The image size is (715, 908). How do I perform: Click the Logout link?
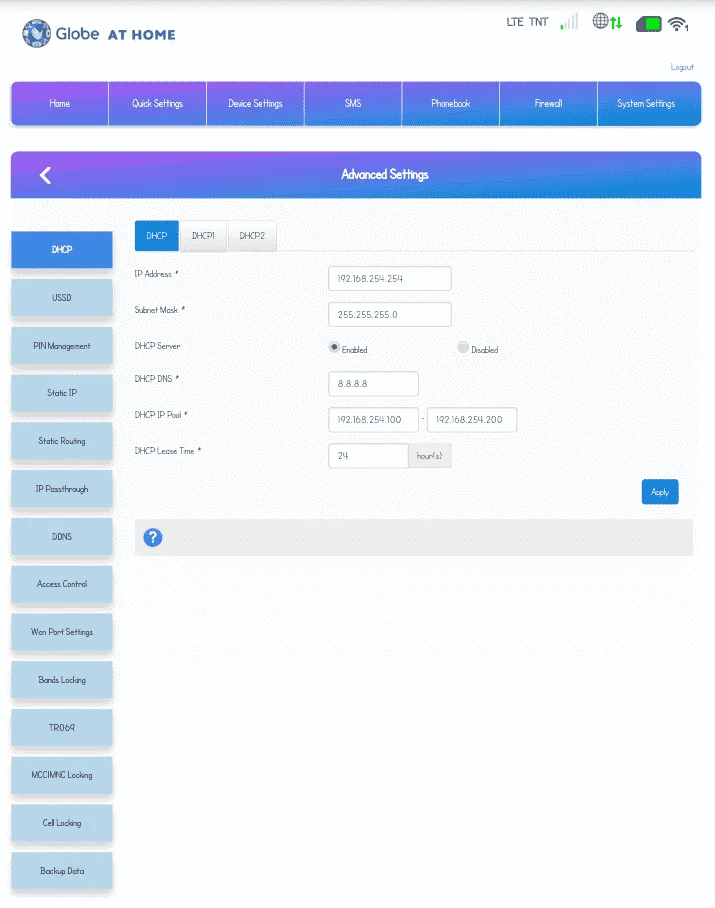pos(682,67)
